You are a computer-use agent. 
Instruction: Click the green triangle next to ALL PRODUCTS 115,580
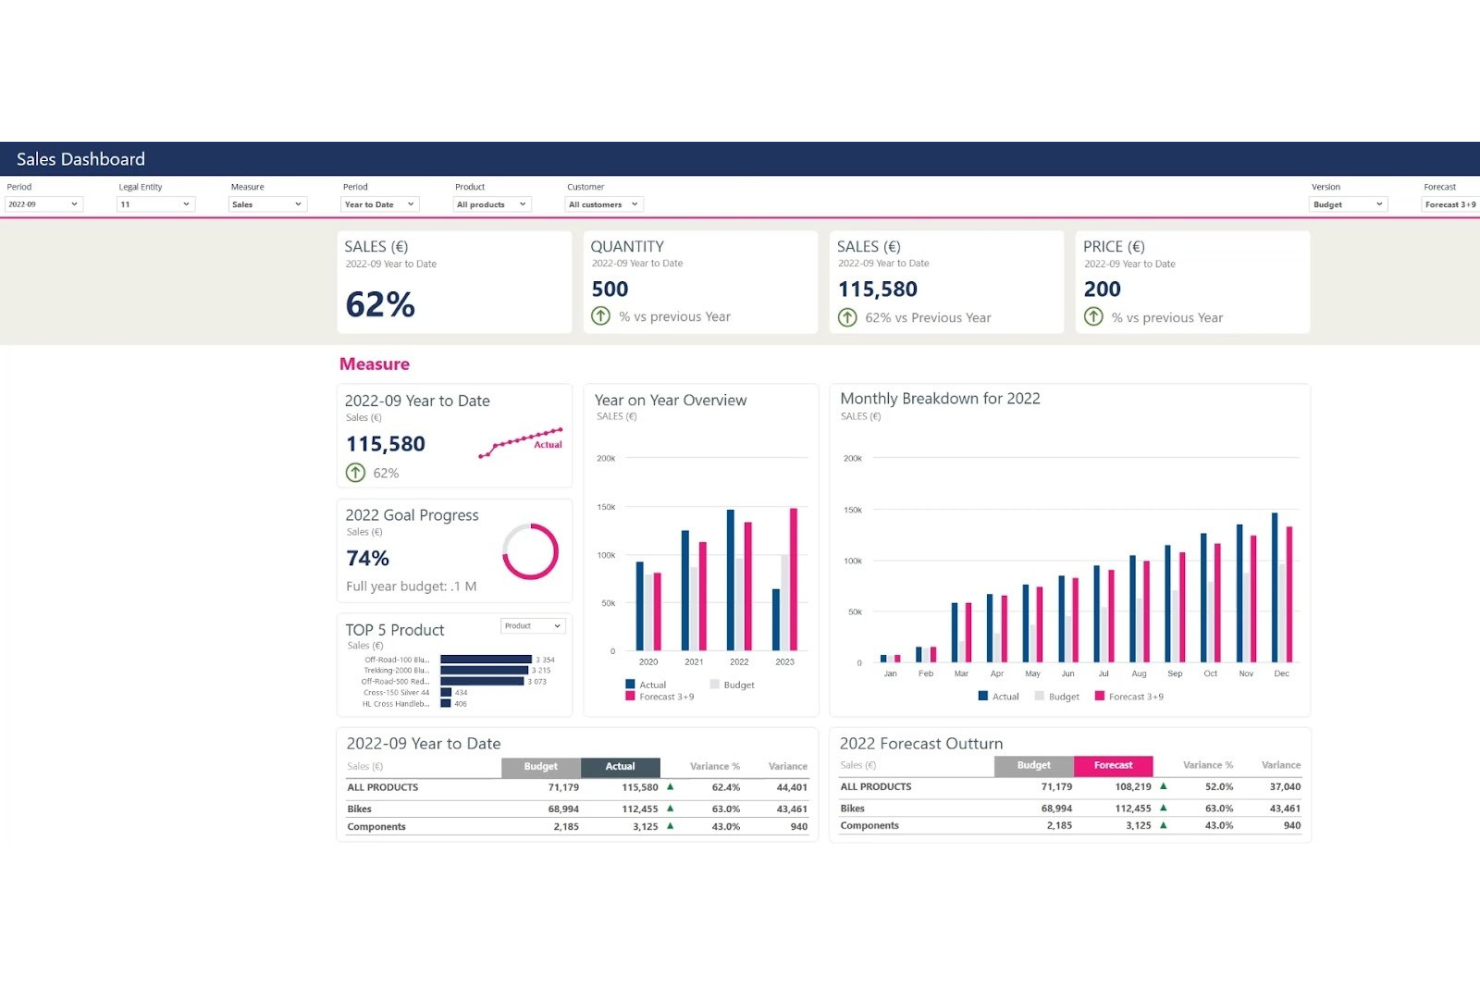pos(668,787)
